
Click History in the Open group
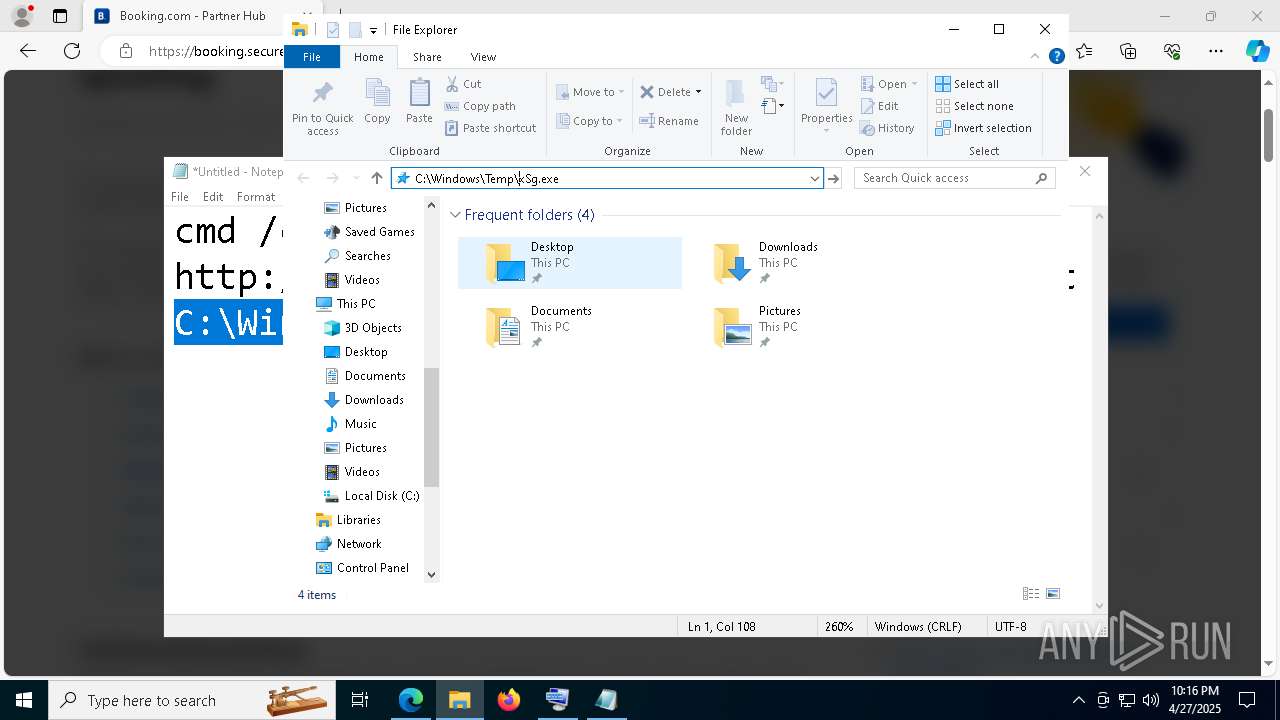pyautogui.click(x=887, y=128)
